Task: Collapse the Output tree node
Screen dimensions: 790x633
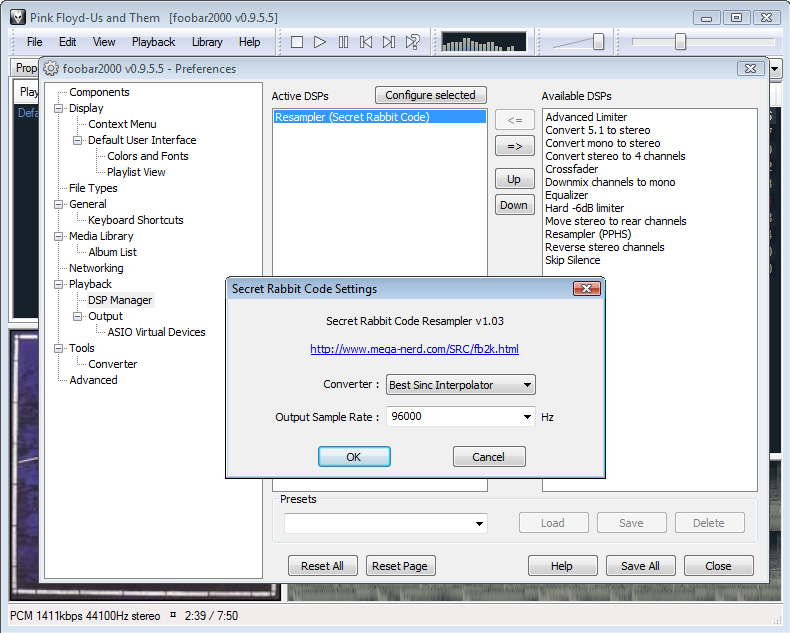Action: pos(78,316)
